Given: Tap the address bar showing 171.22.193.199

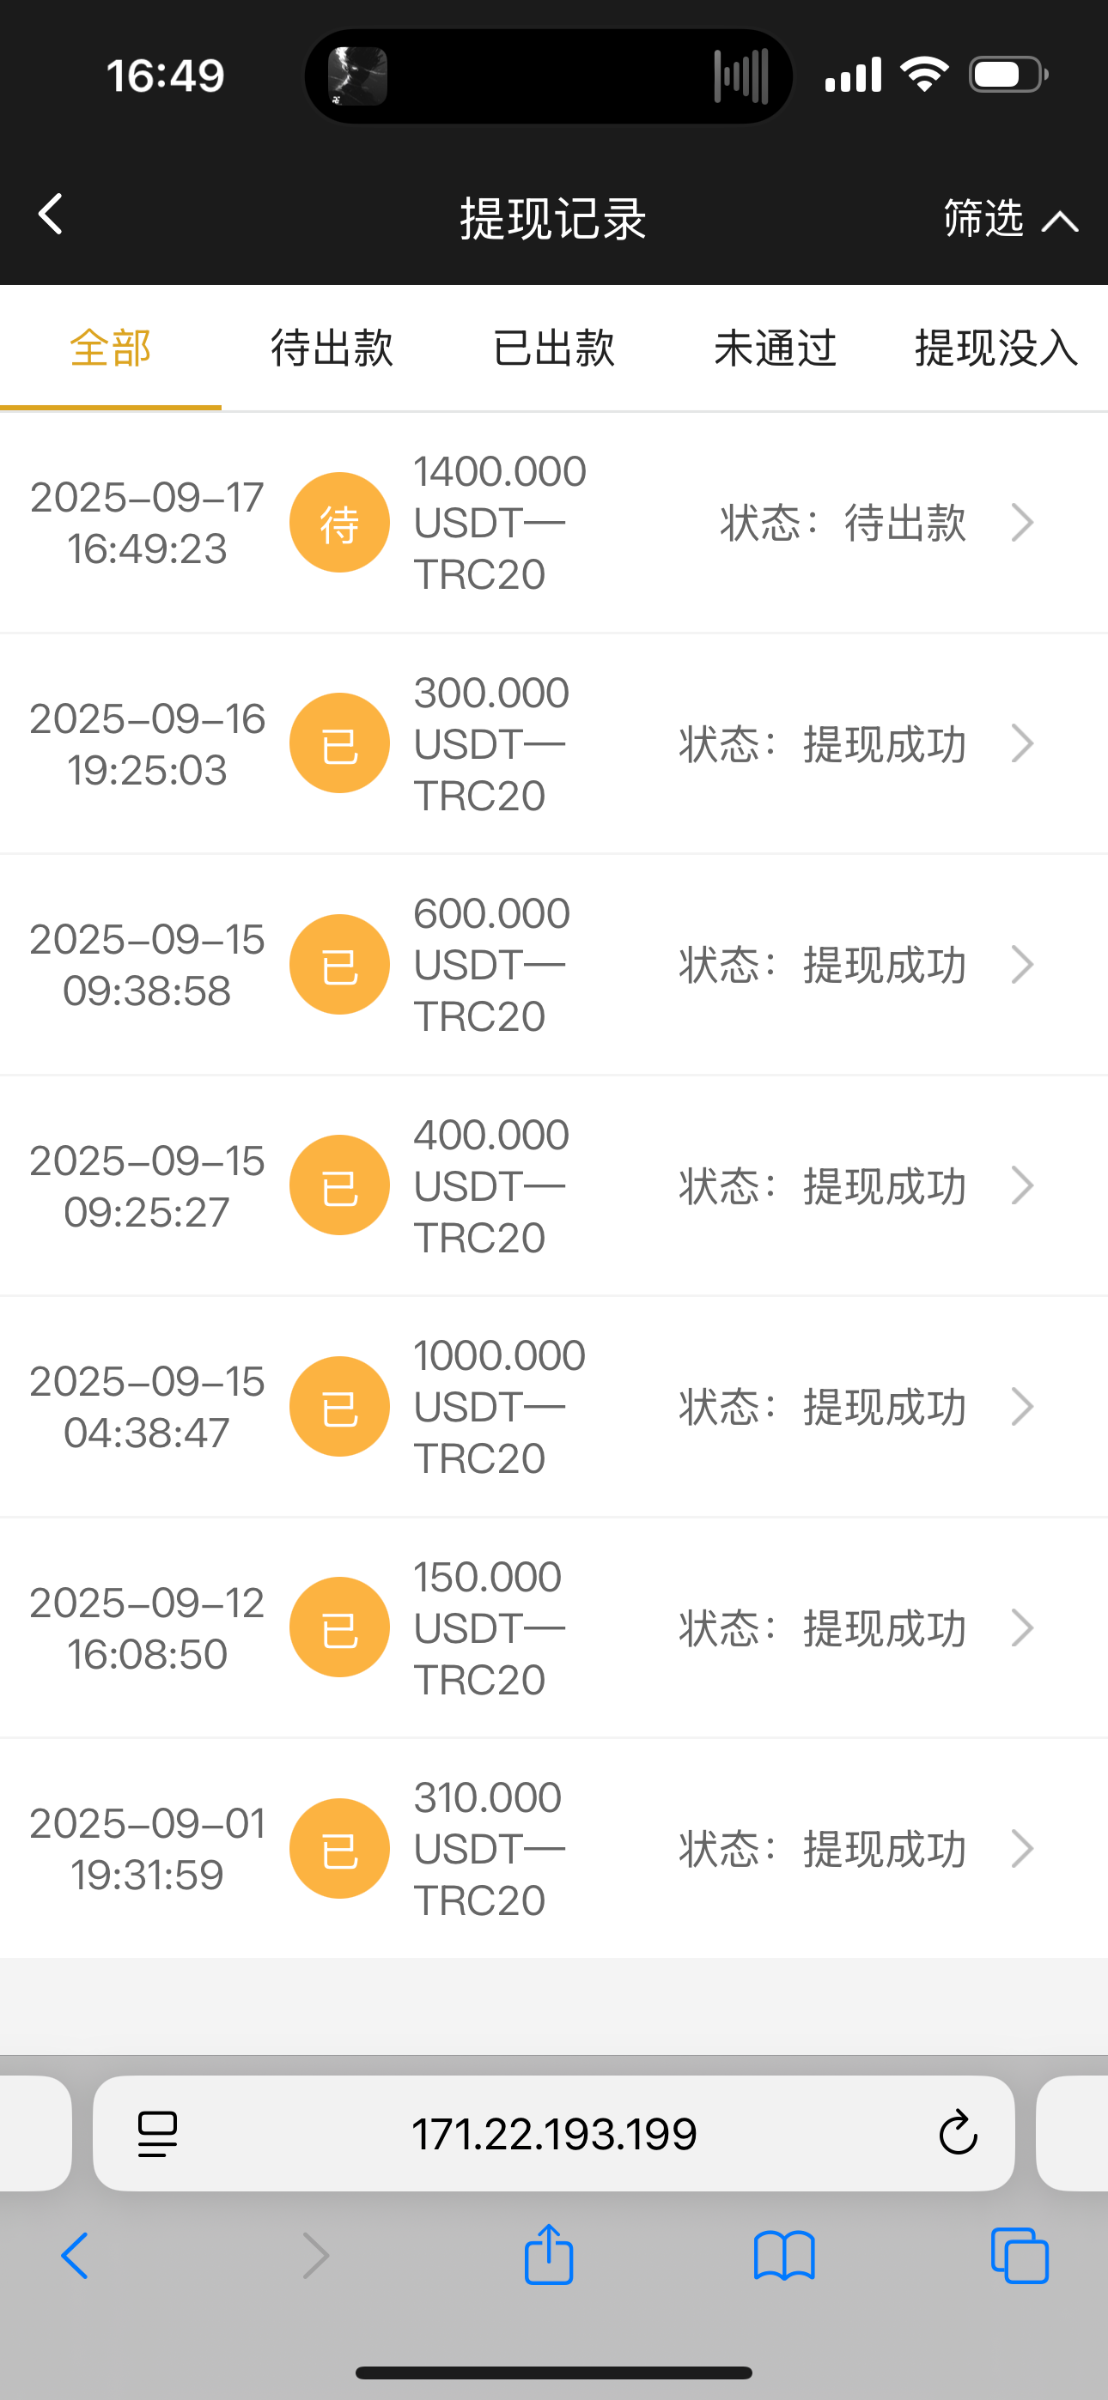Looking at the screenshot, I should tap(554, 2134).
